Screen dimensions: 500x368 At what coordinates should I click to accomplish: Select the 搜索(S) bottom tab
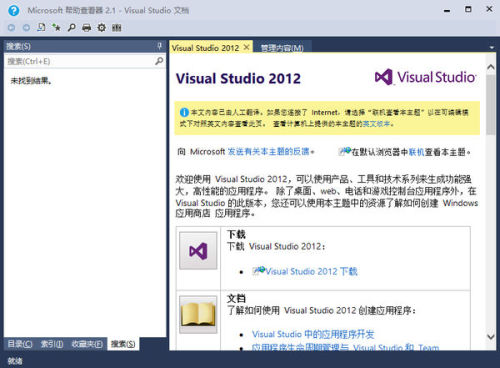[123, 344]
